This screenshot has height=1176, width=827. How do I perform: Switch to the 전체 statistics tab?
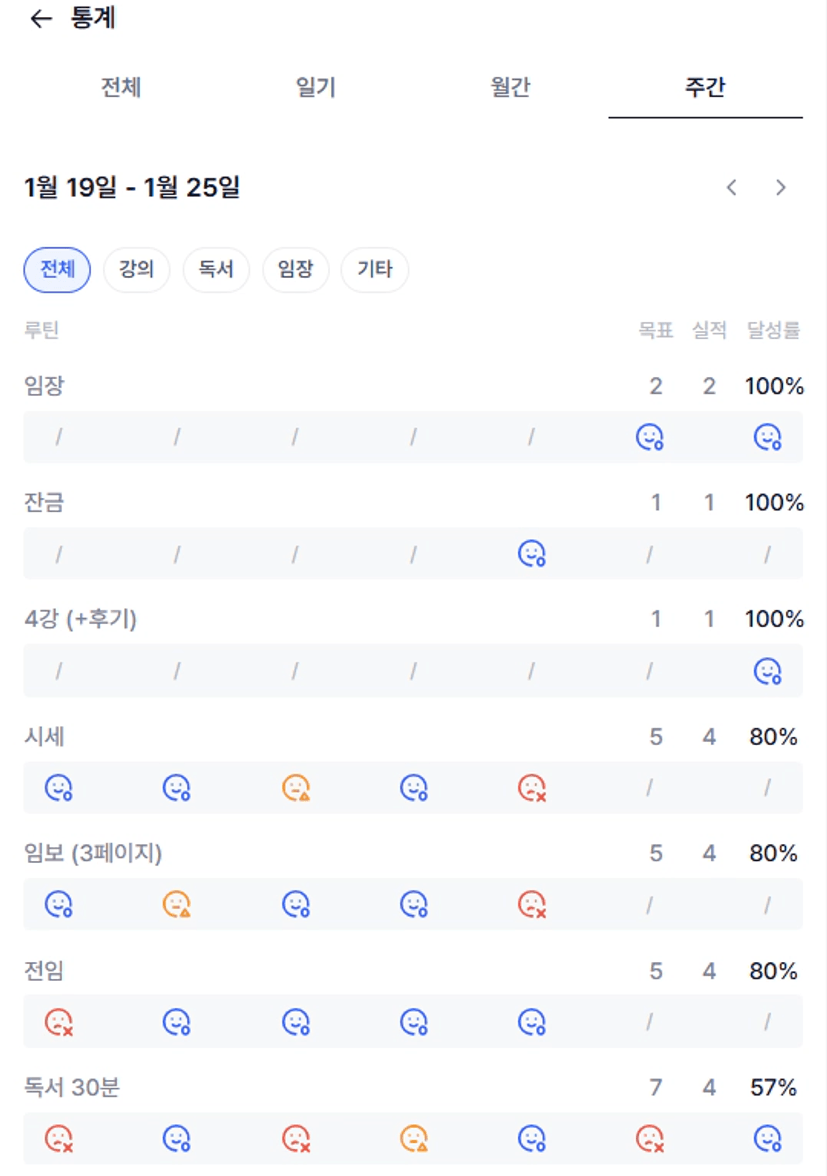(121, 87)
